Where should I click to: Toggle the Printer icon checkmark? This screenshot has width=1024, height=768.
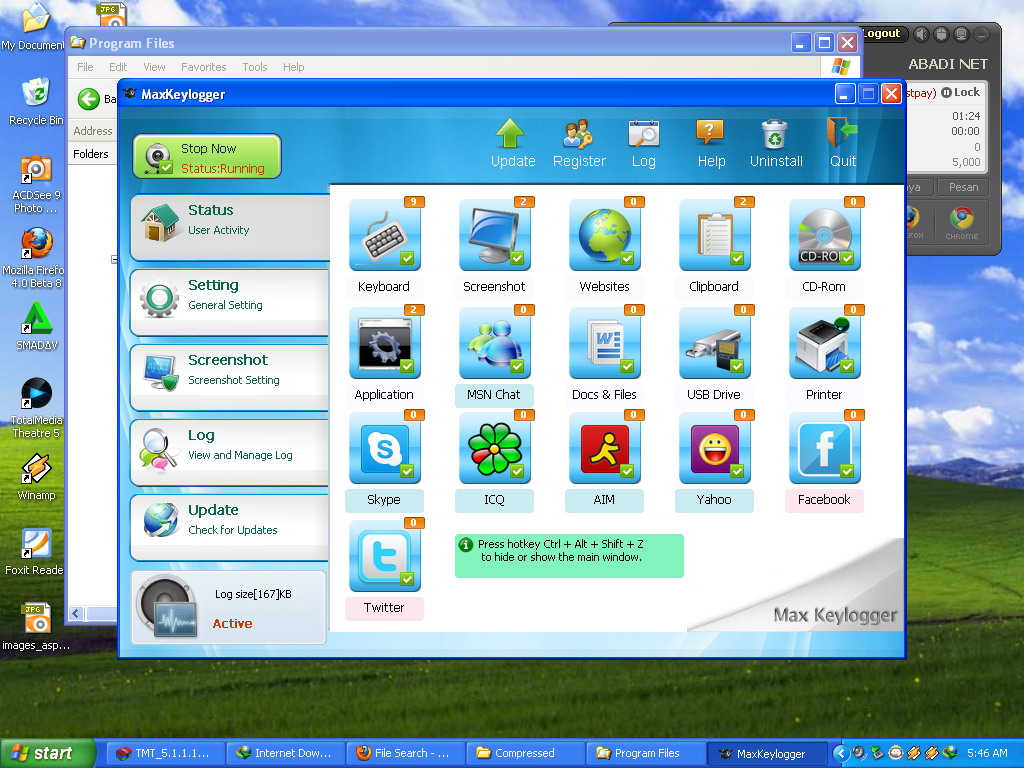847,366
